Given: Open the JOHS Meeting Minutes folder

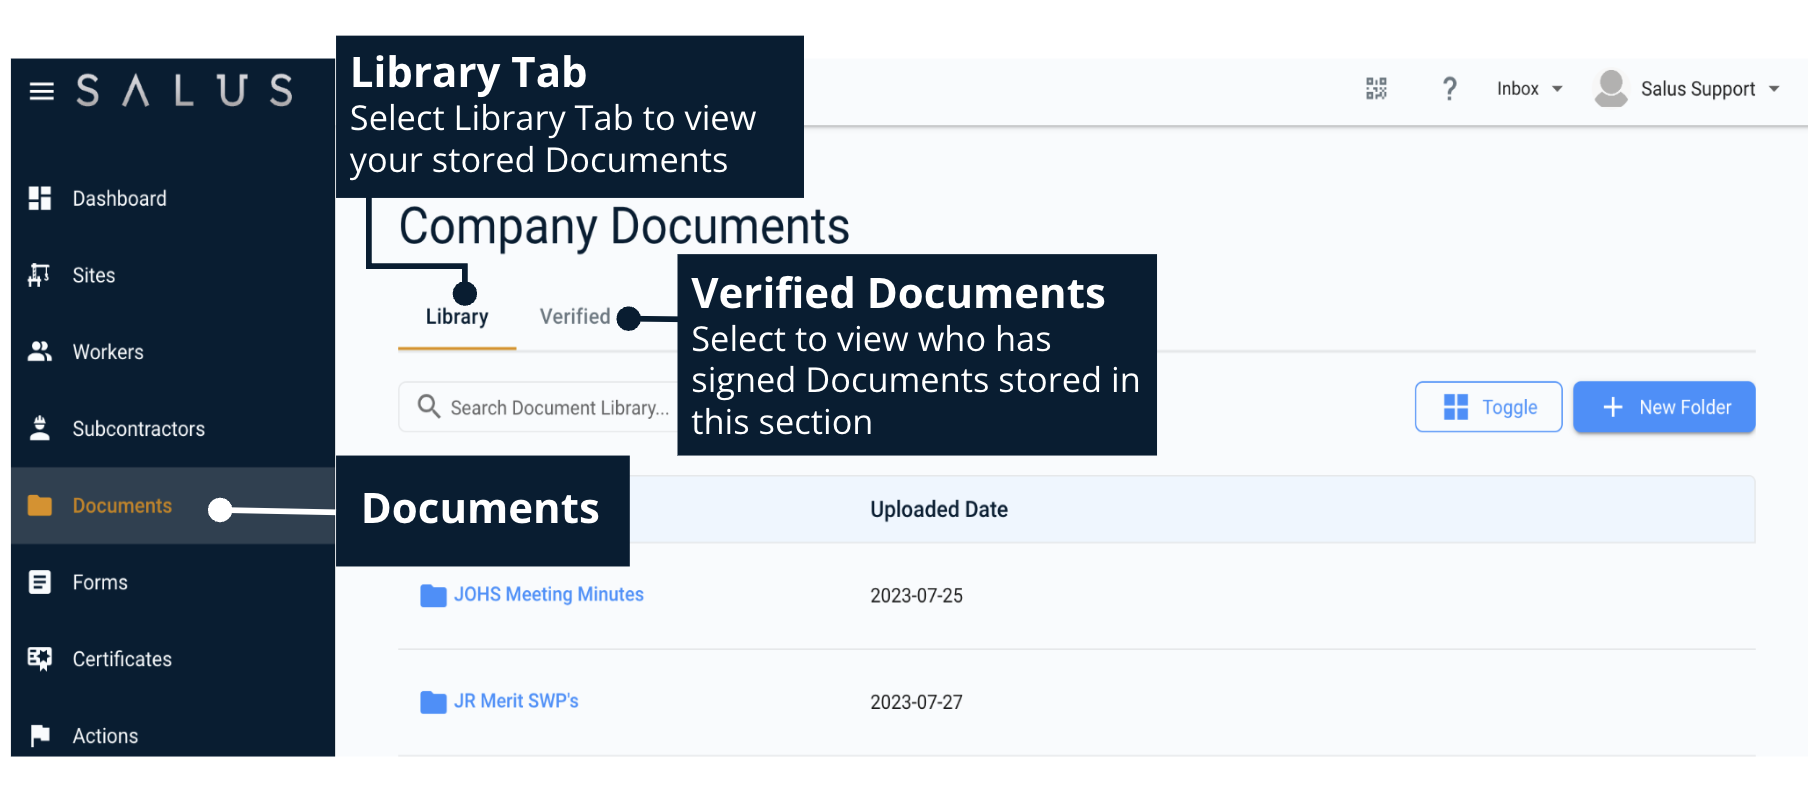Looking at the screenshot, I should pos(549,594).
